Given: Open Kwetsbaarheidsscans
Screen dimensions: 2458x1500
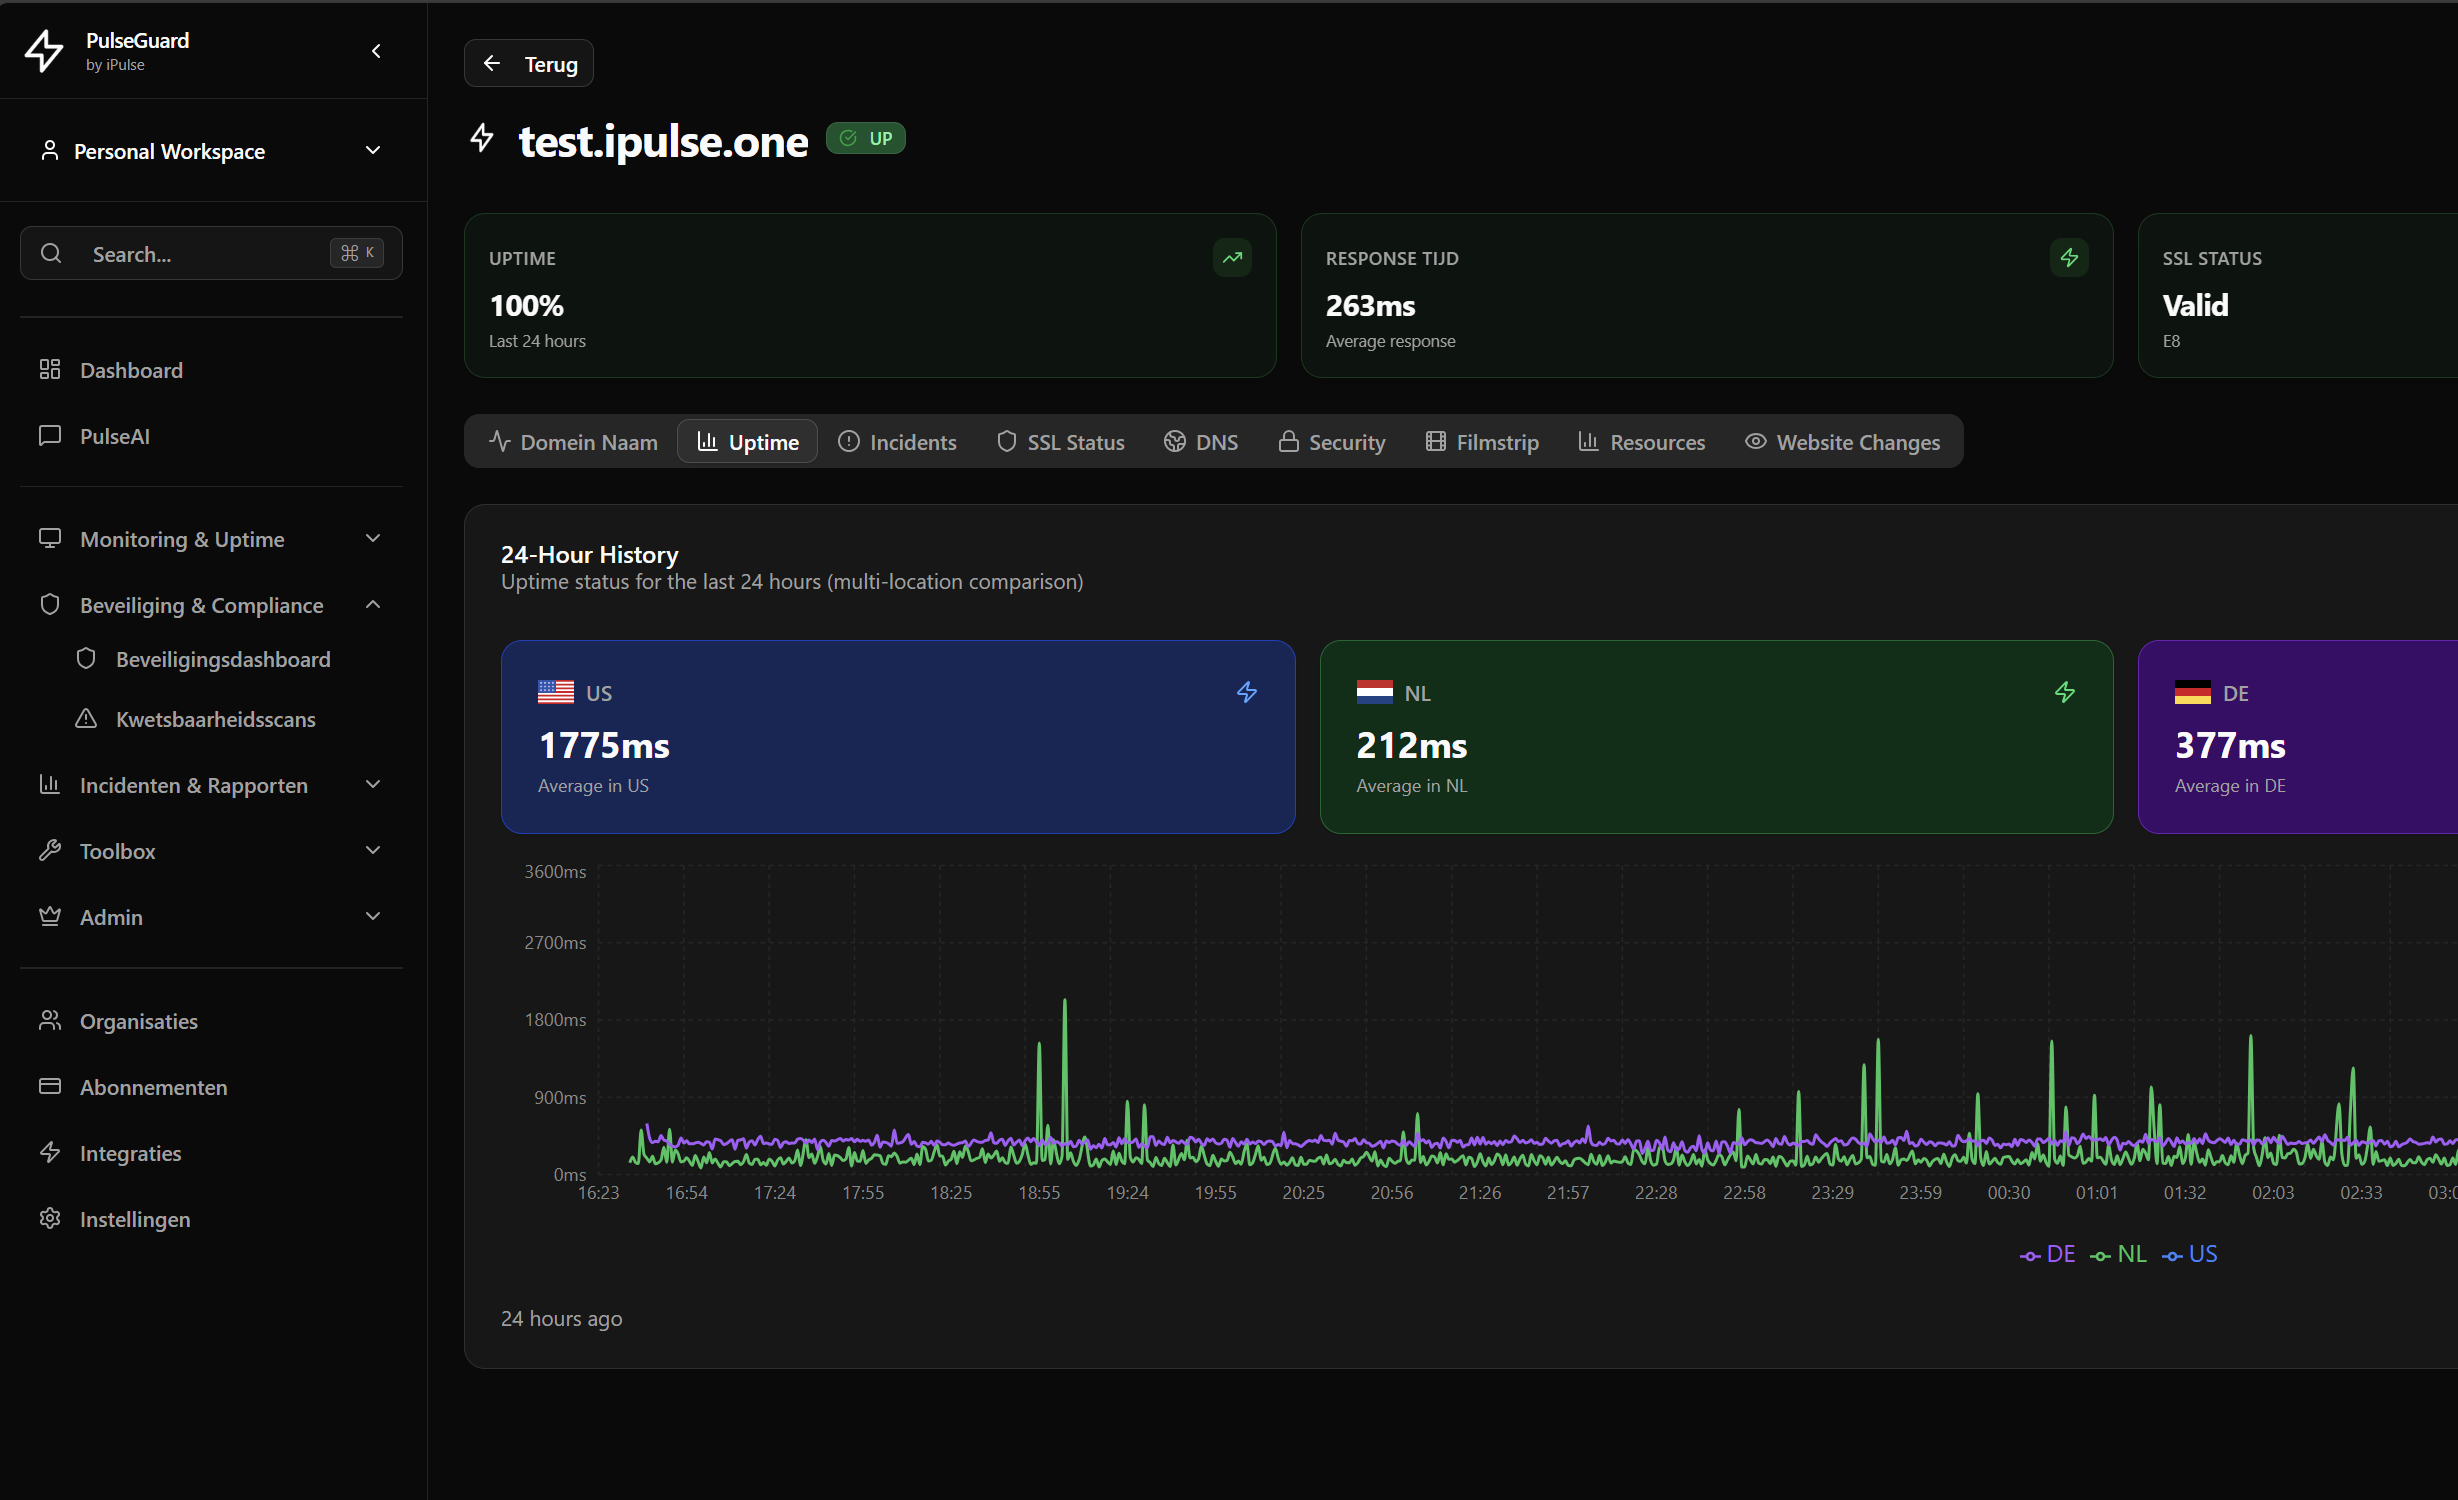Looking at the screenshot, I should [230, 719].
